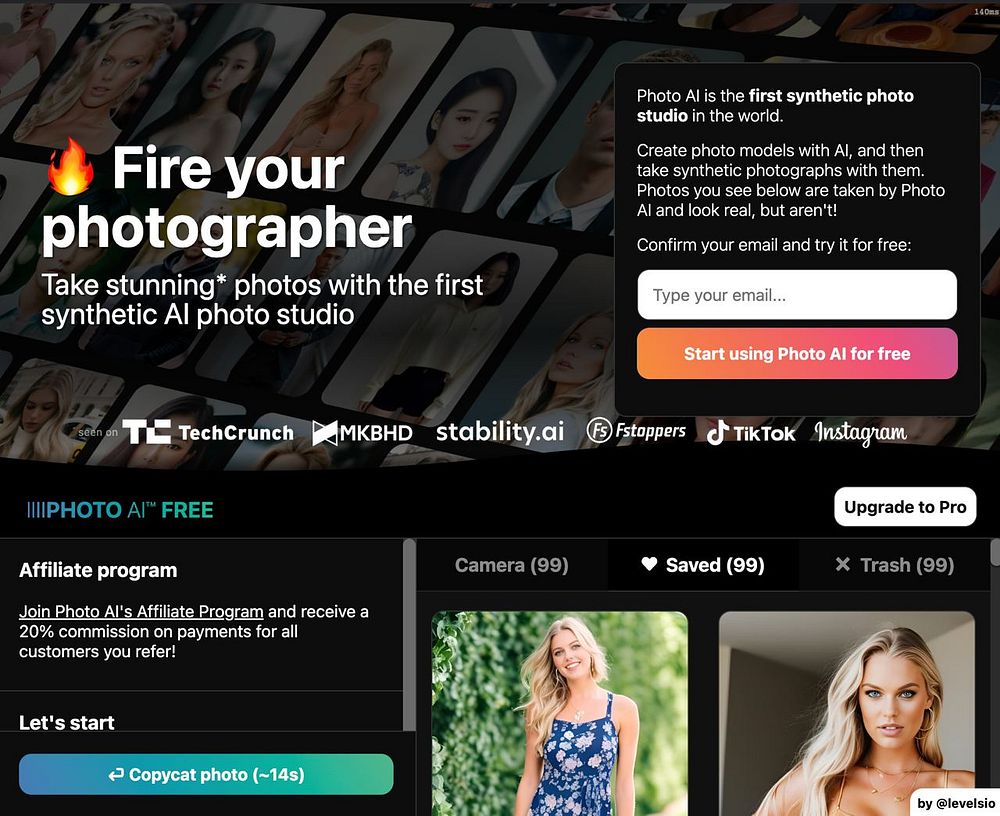Screen dimensions: 1000x816
Task: Open the Saved (99) tab
Action: [x=703, y=565]
